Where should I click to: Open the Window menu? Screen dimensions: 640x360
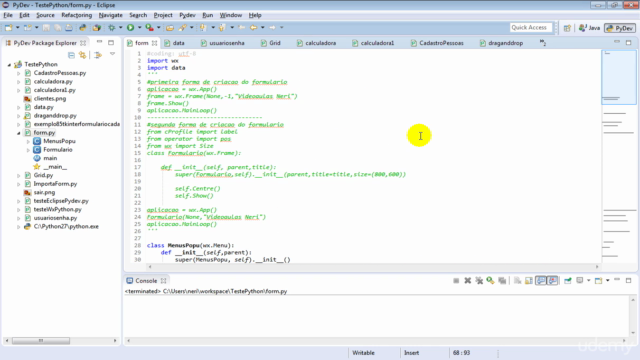[231, 15]
